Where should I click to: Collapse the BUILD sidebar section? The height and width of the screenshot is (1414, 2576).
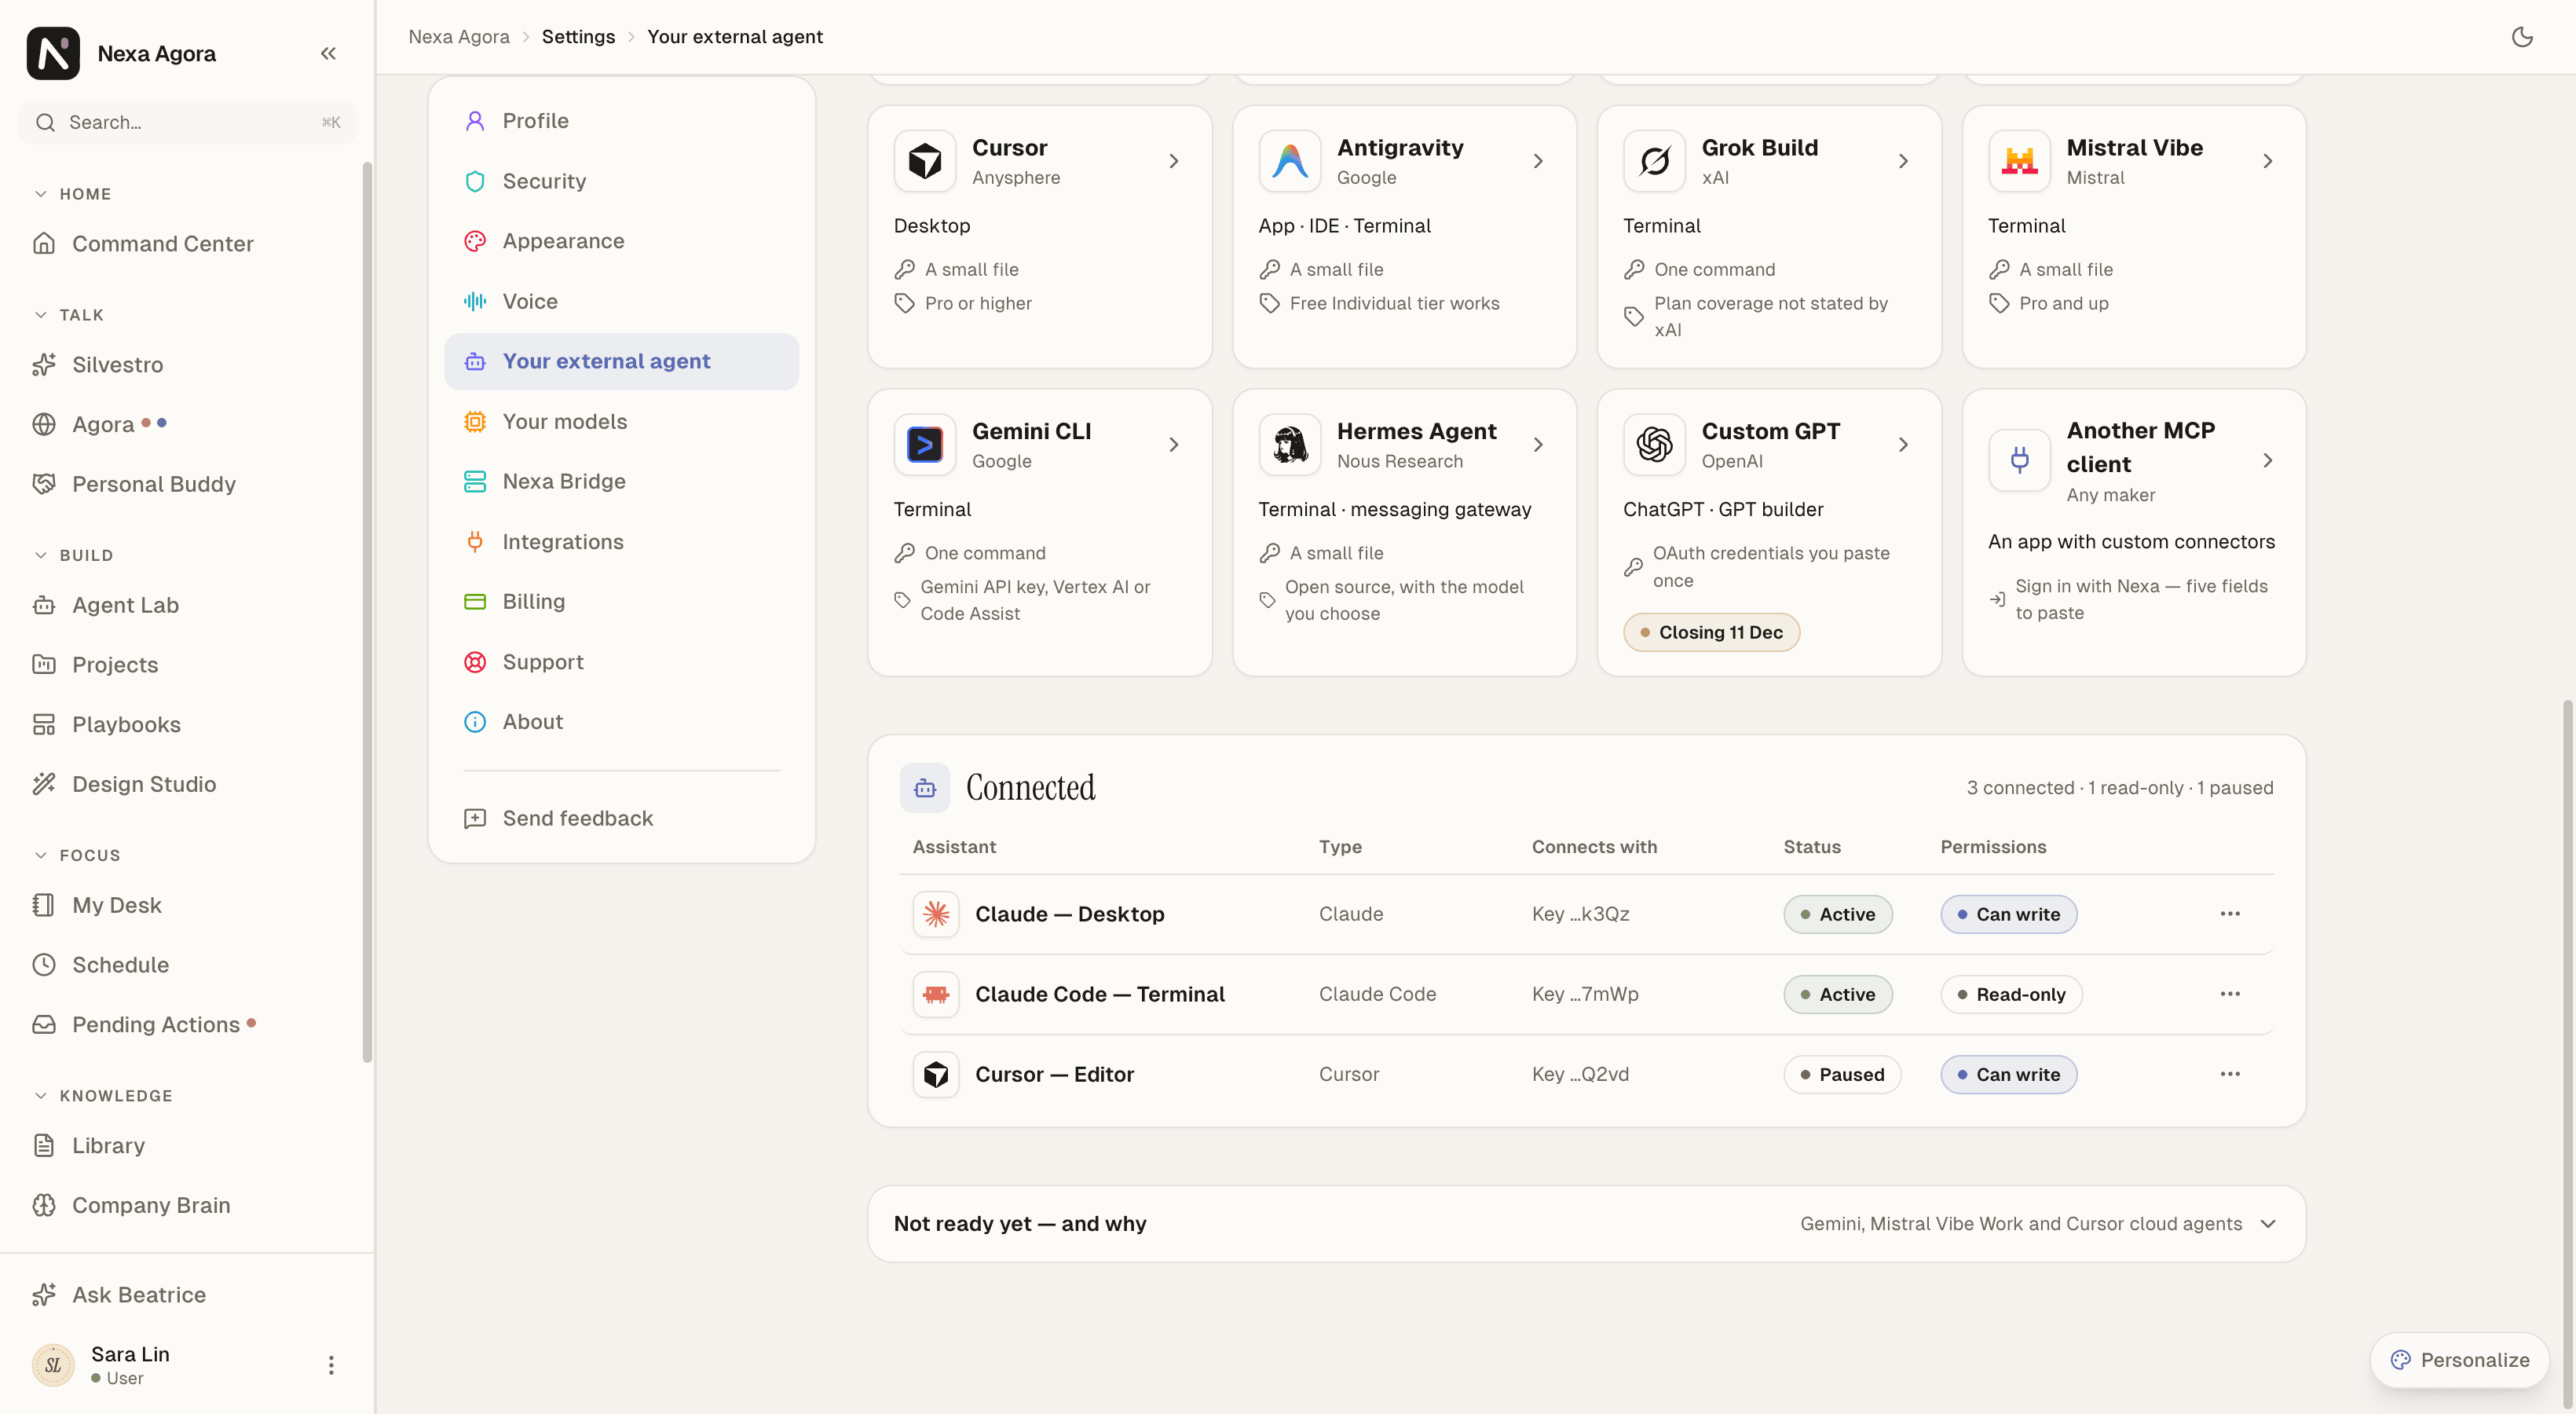coord(74,555)
